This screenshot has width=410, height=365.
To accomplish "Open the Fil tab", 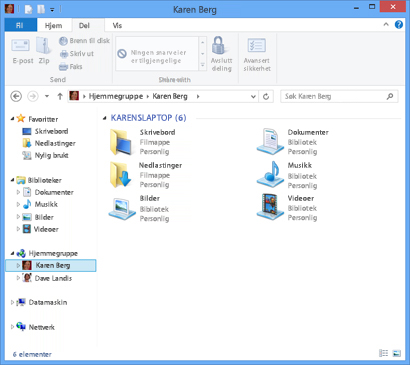I will (20, 25).
